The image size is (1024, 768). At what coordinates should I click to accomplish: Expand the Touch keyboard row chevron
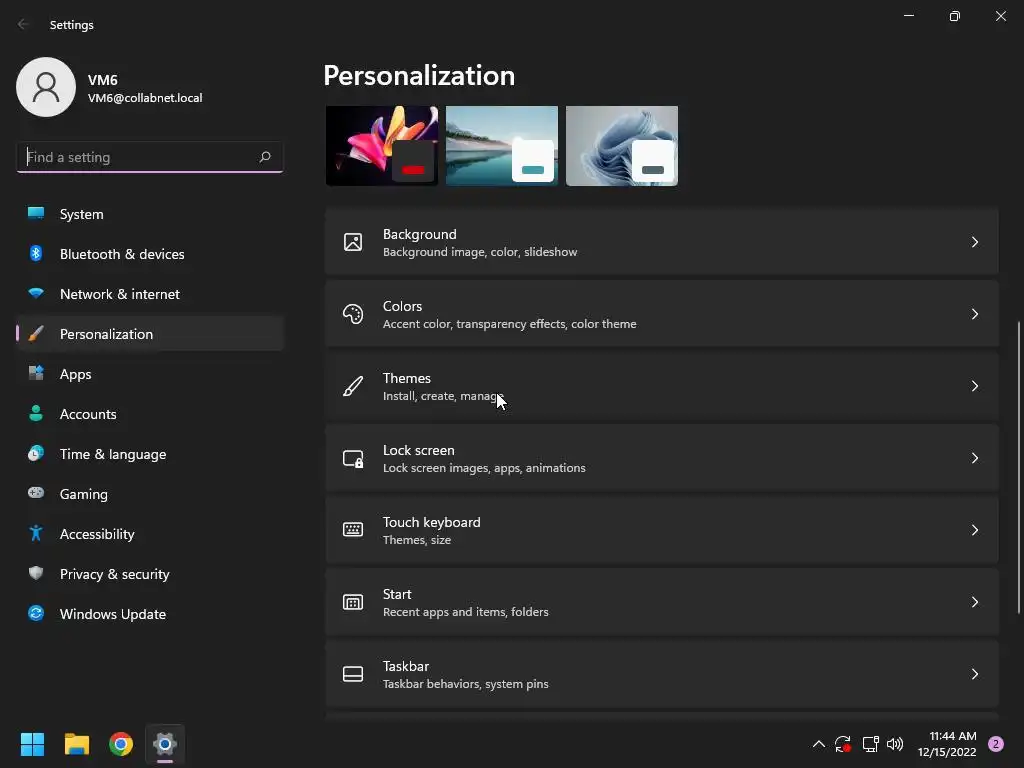(x=974, y=530)
